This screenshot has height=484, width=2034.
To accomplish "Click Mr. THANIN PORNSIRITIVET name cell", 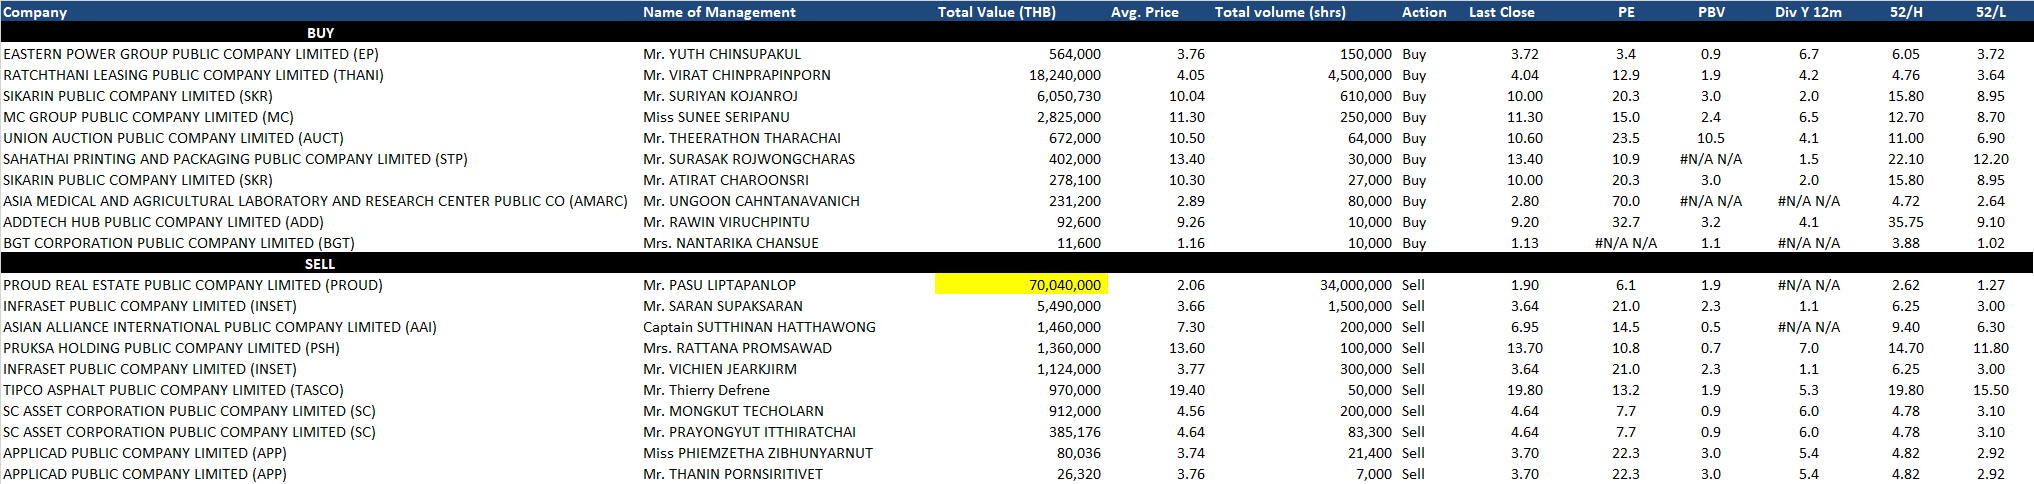I will pos(733,474).
